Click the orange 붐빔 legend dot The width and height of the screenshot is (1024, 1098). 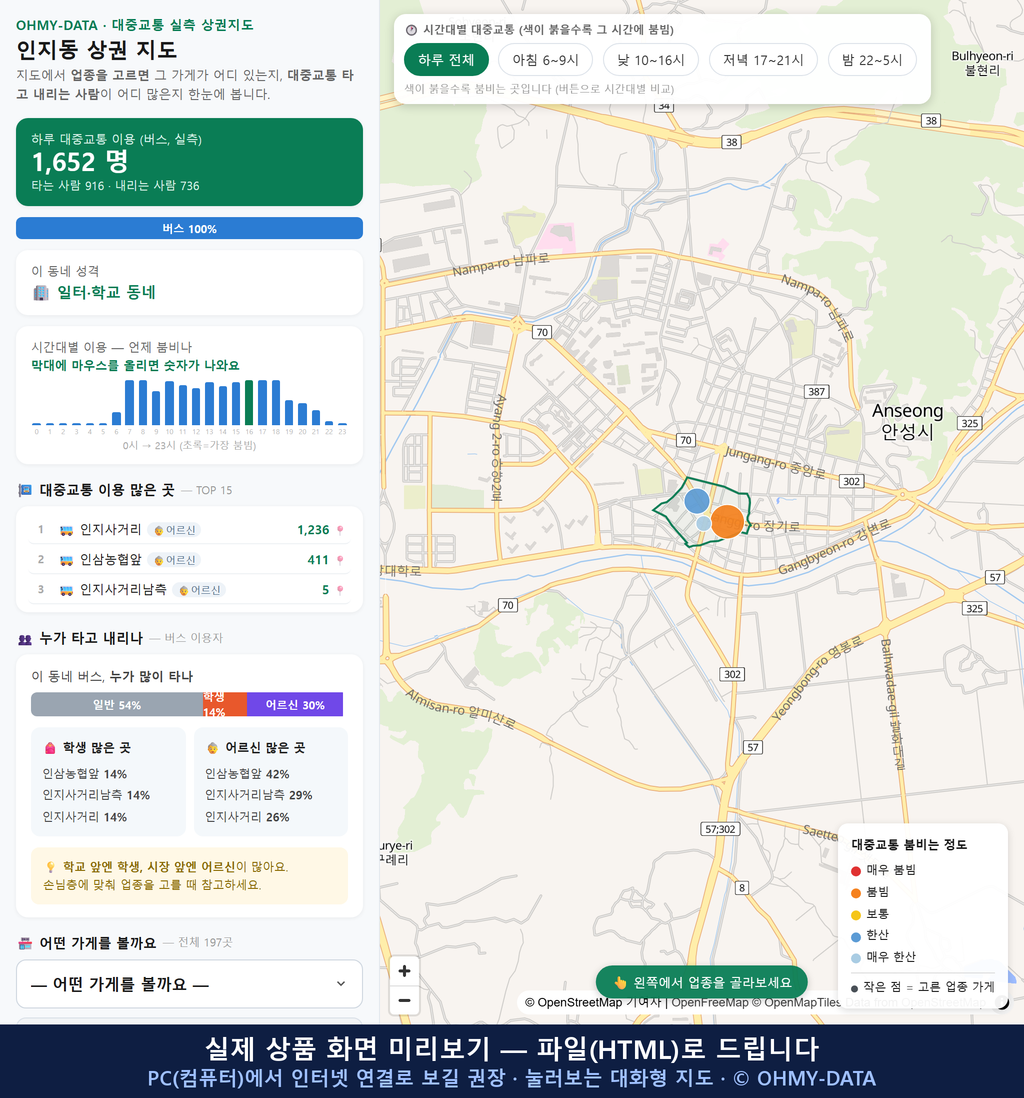pyautogui.click(x=855, y=893)
